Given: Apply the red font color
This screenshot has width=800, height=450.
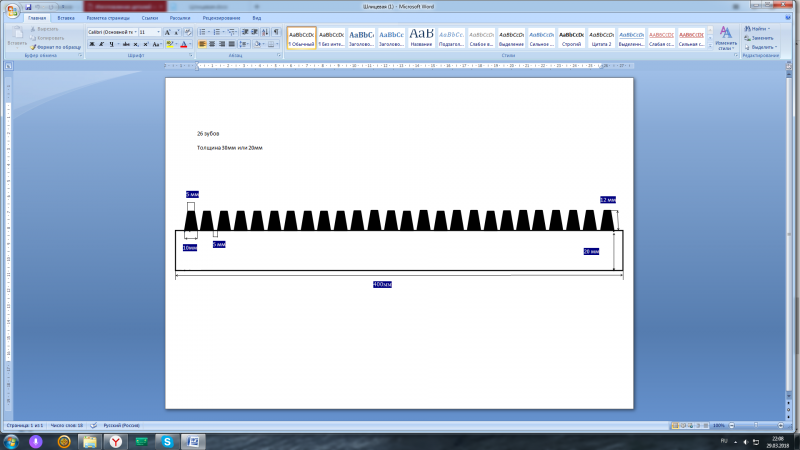Looking at the screenshot, I should point(184,44).
